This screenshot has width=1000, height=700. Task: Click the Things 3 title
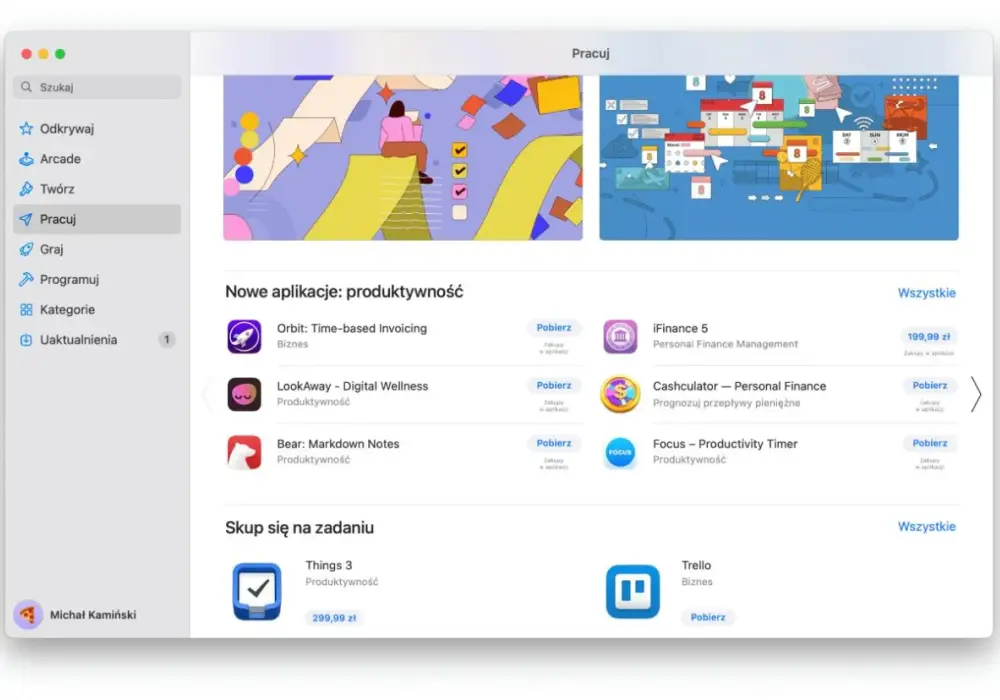pos(329,565)
